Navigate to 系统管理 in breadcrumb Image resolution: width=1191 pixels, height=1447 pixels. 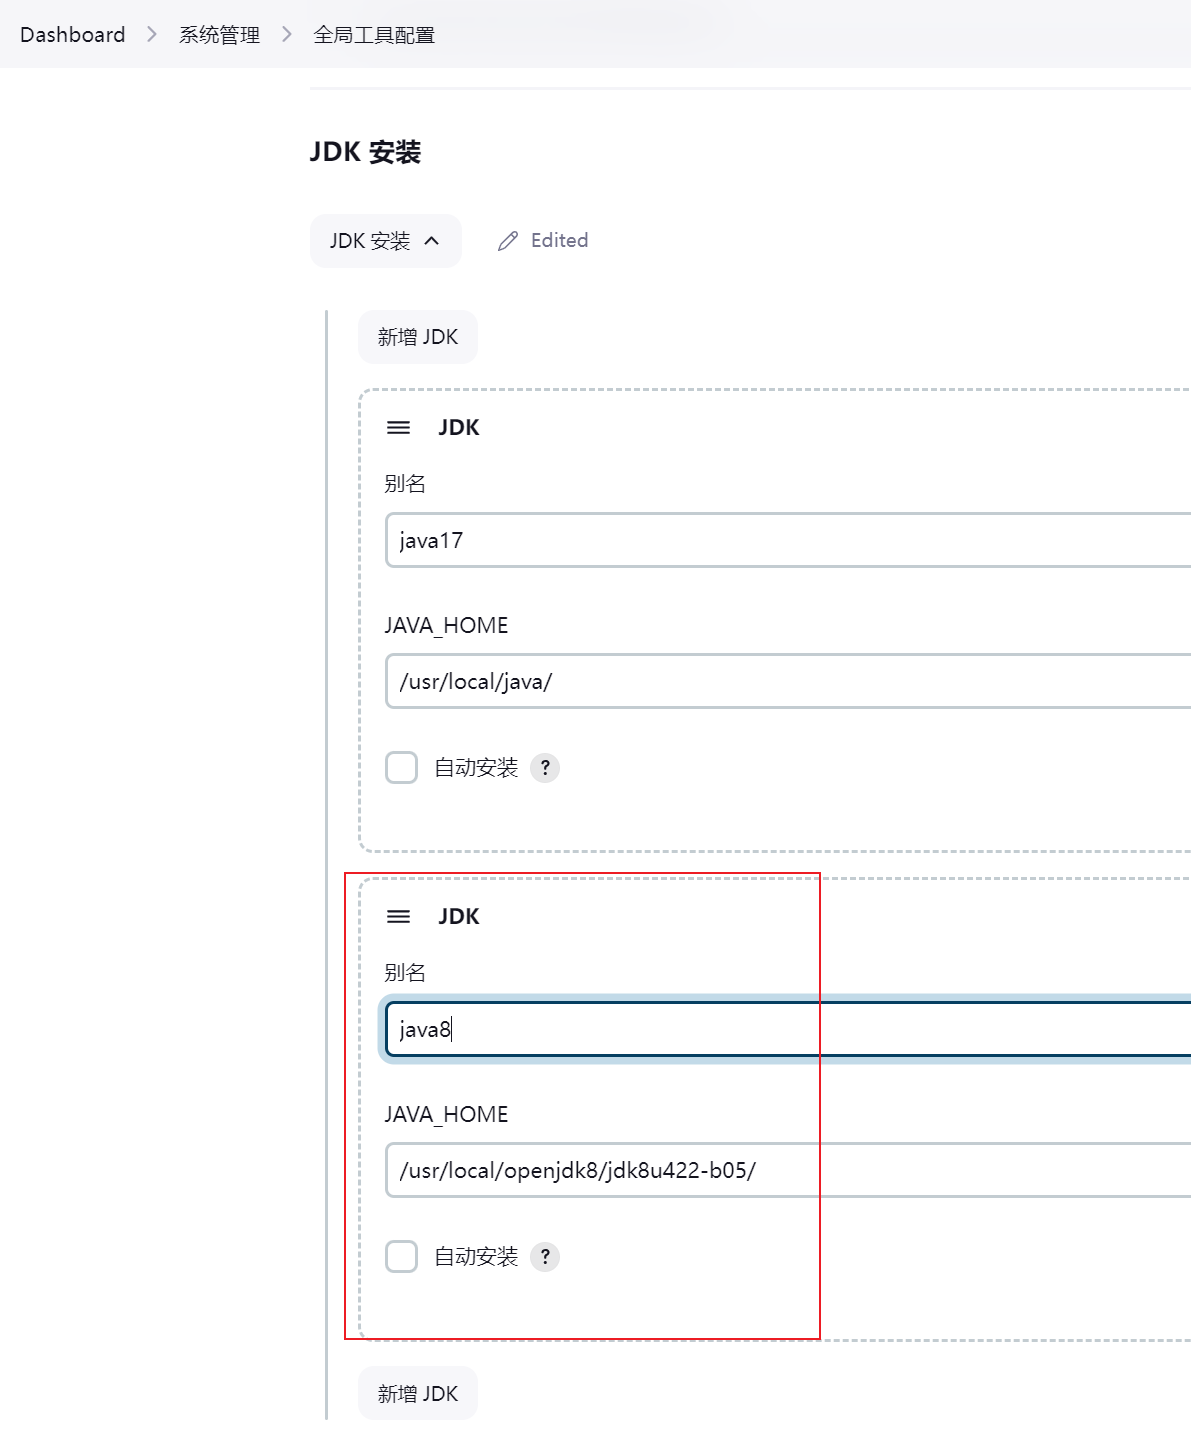click(219, 35)
